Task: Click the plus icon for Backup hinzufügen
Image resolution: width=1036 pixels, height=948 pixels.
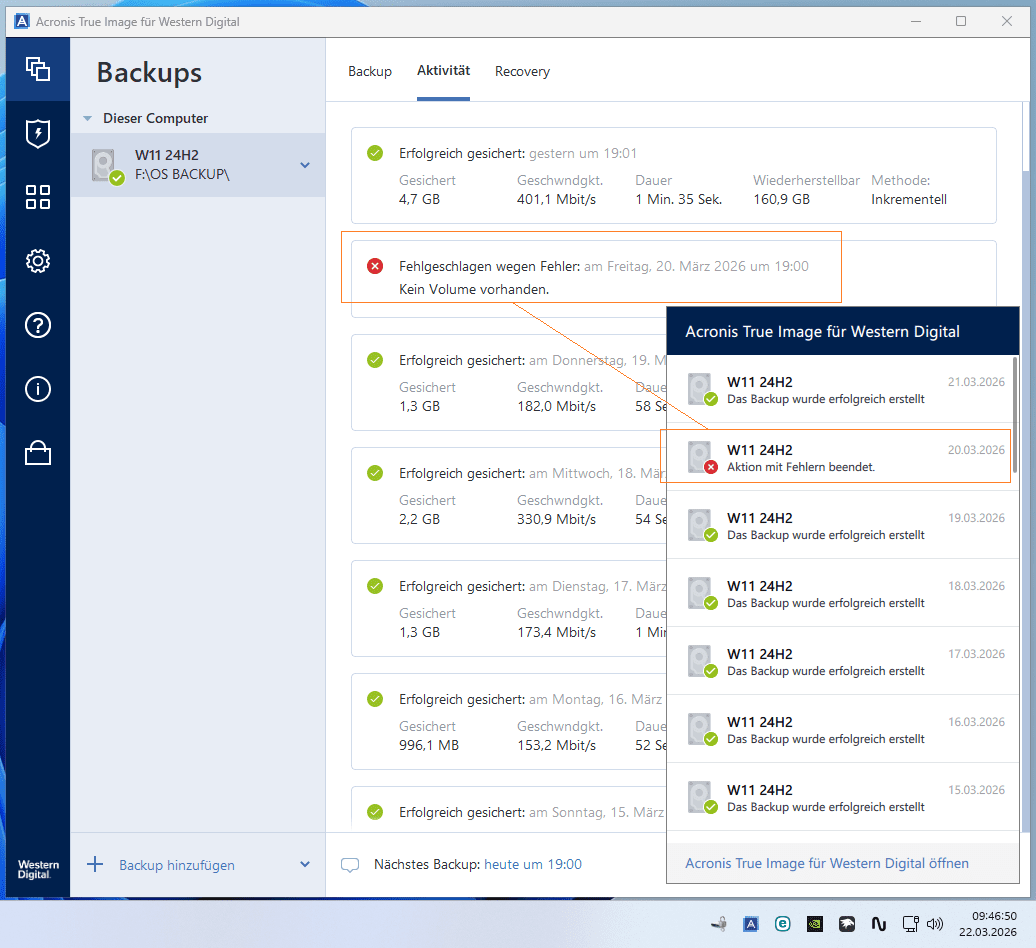Action: 95,864
